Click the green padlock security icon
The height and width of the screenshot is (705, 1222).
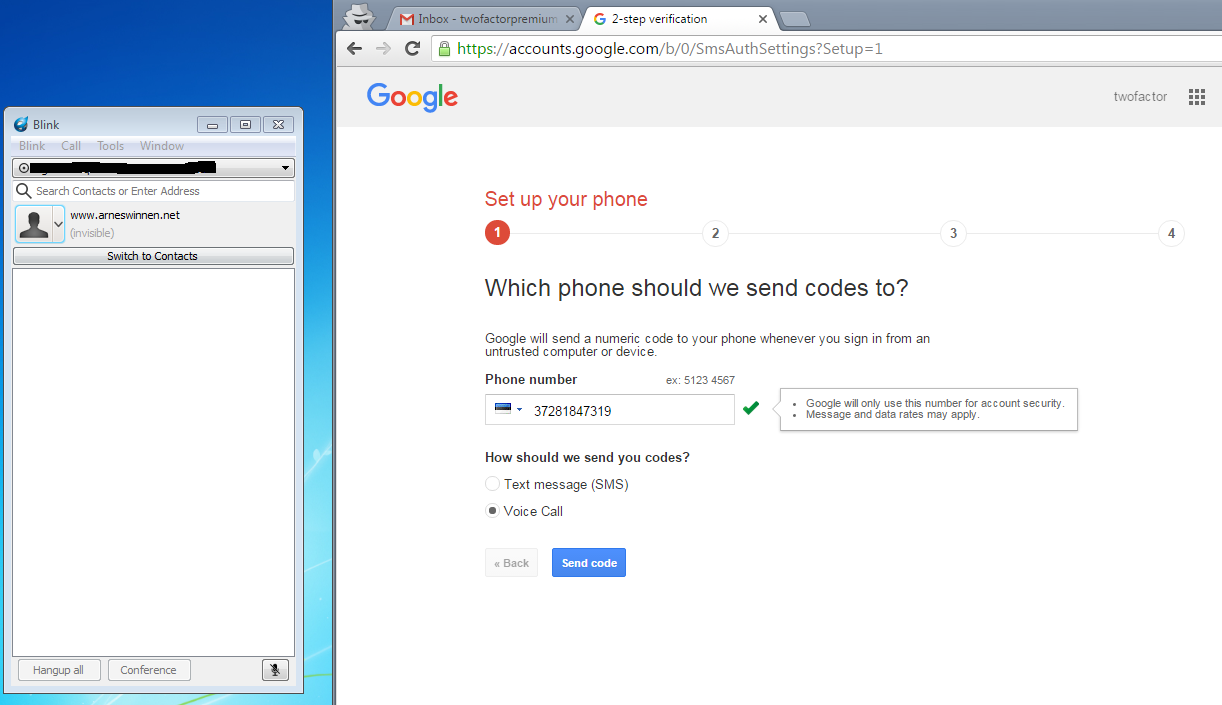pos(444,48)
